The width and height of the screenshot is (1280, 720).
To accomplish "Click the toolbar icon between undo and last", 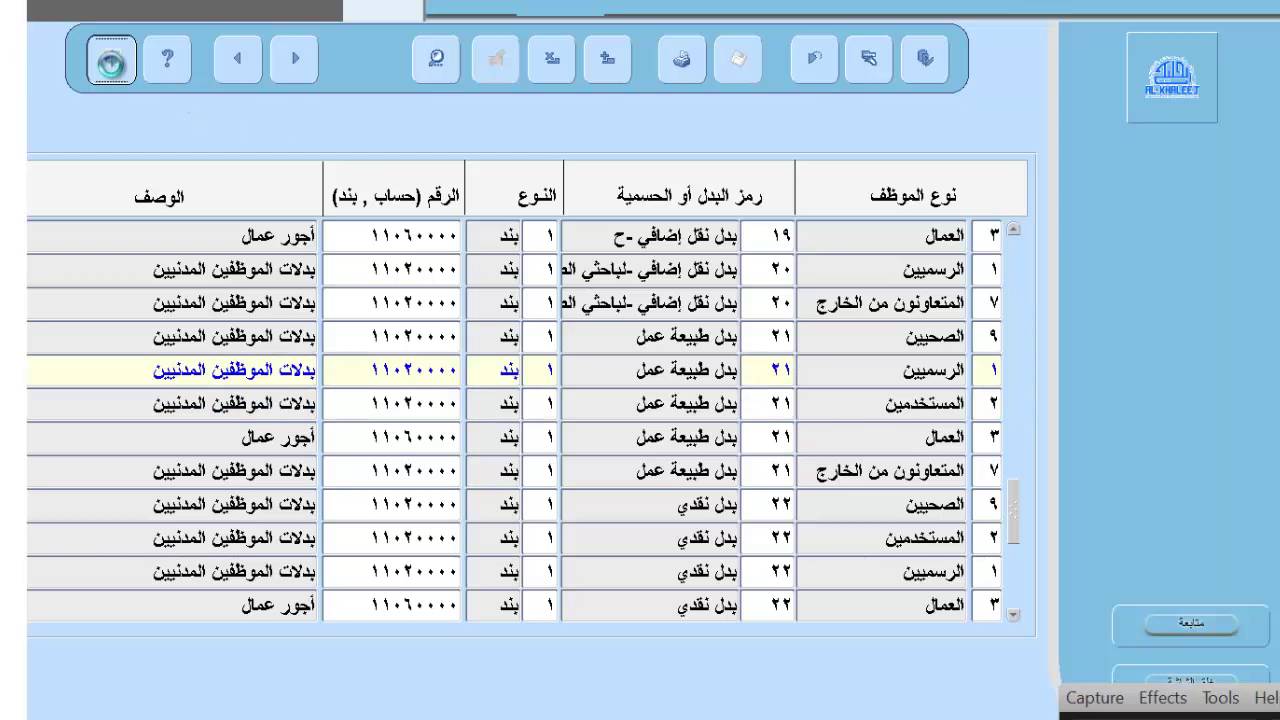I will (x=869, y=59).
